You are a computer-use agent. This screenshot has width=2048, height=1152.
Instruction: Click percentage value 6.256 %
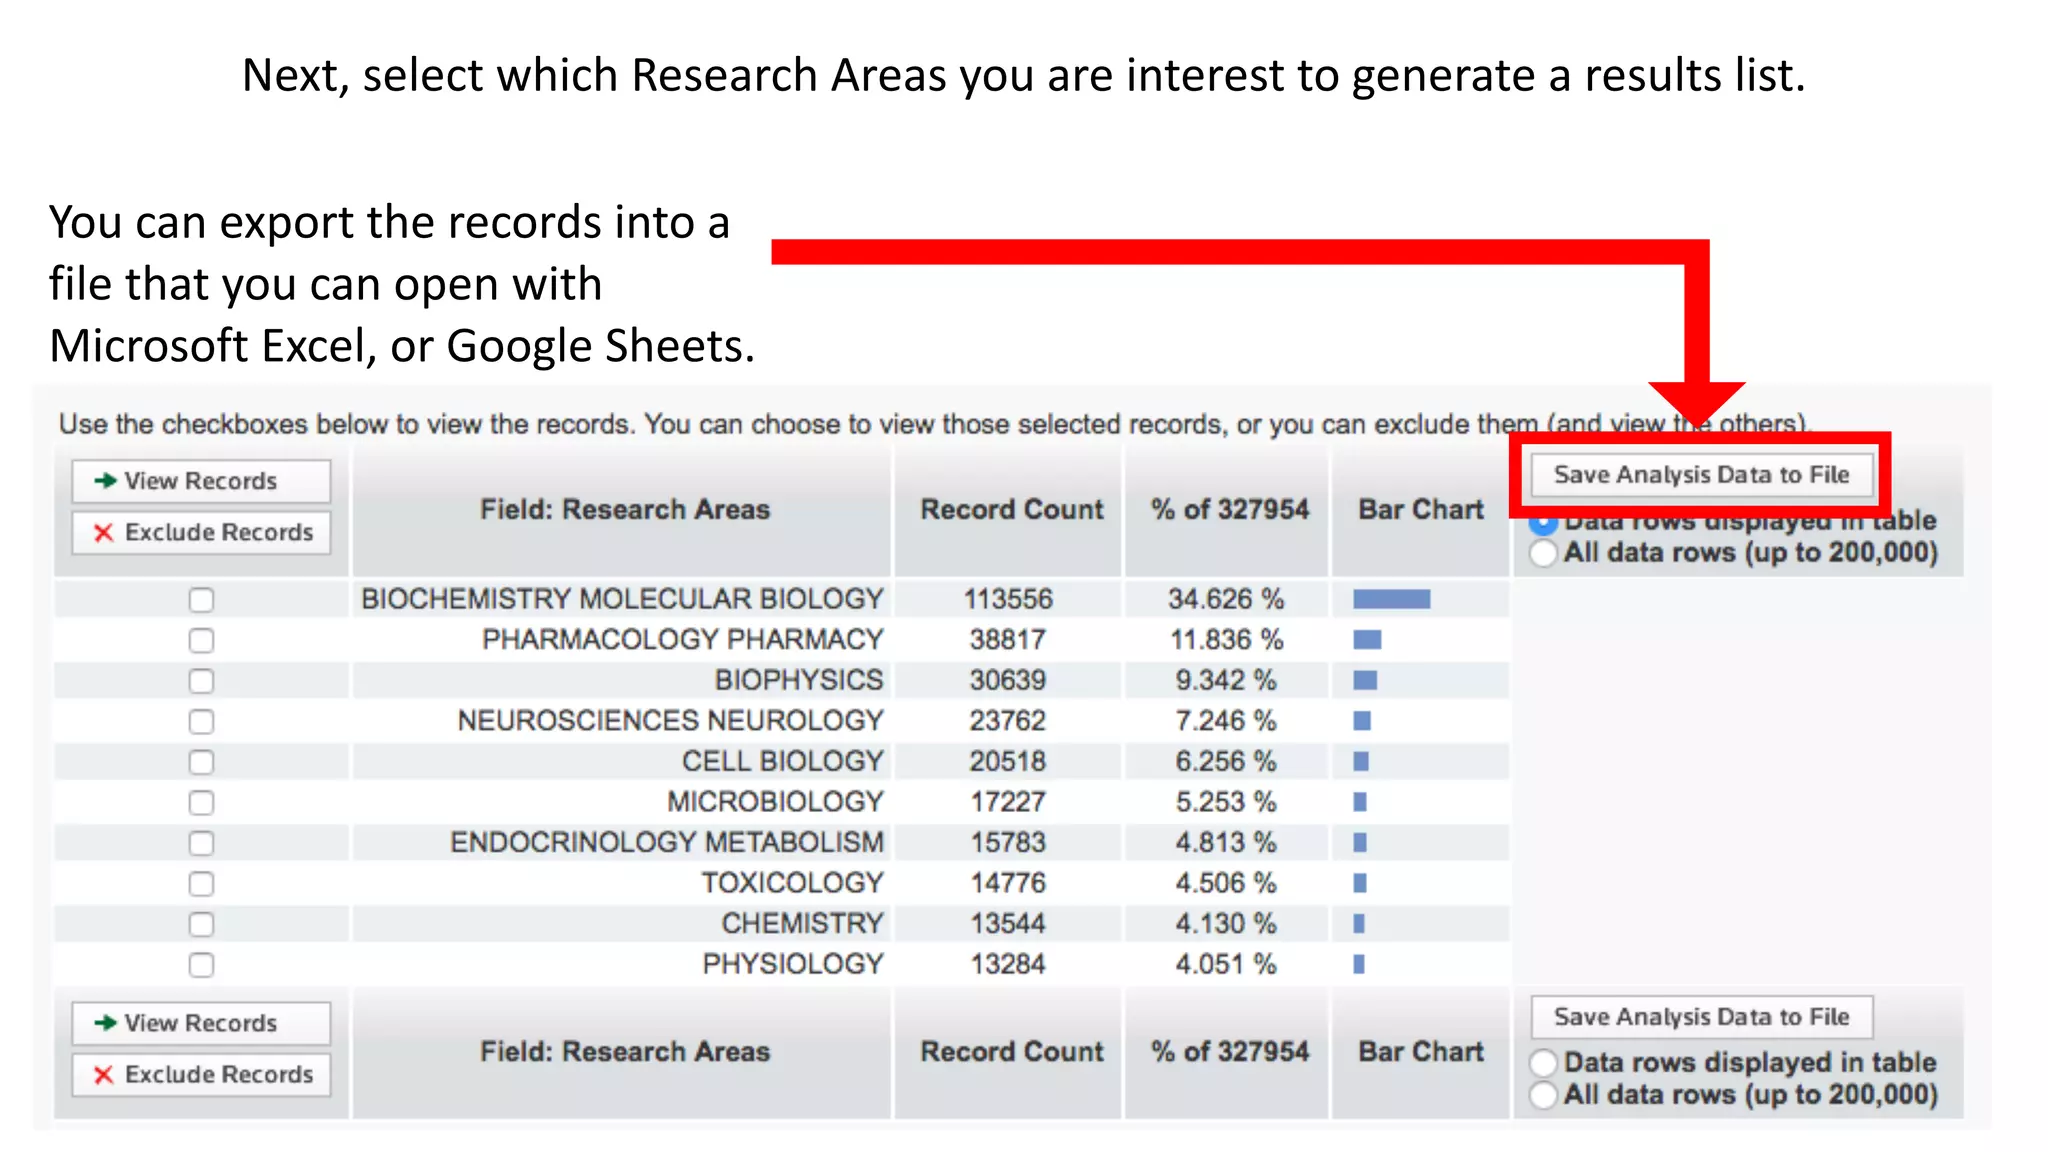point(1226,761)
